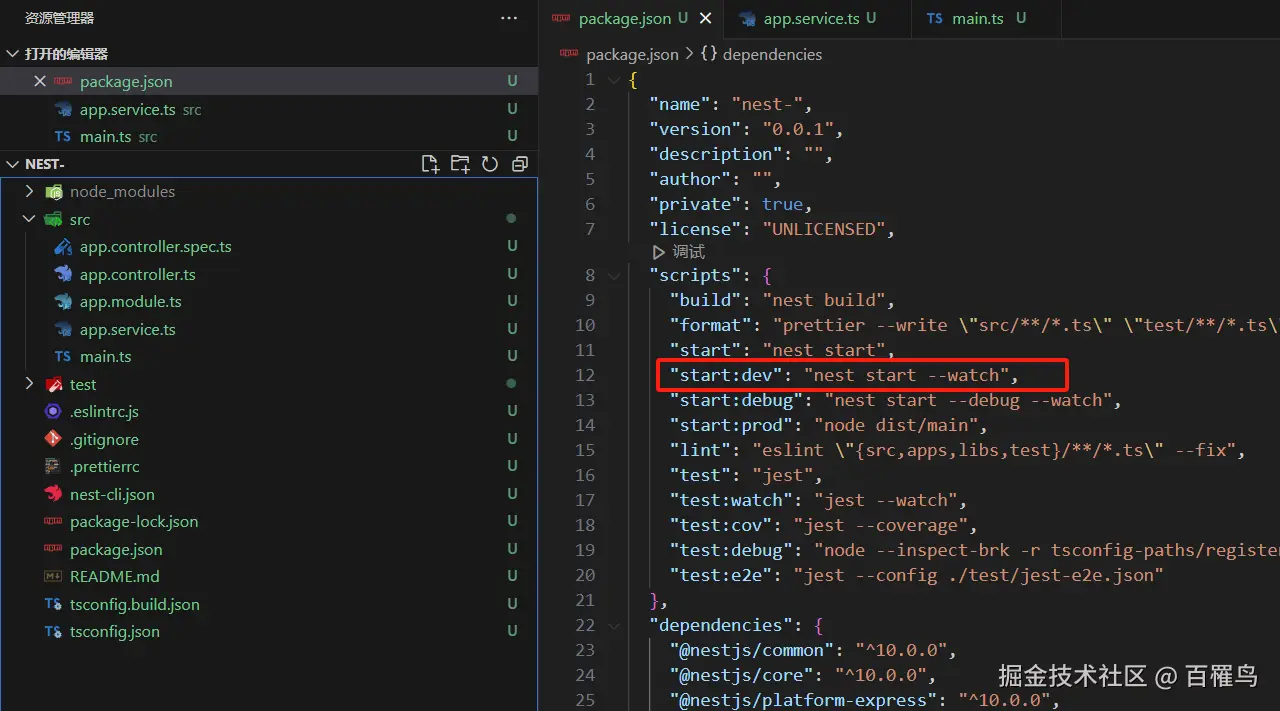The image size is (1280, 711).
Task: Open app.module.ts in the file tree
Action: coord(131,301)
